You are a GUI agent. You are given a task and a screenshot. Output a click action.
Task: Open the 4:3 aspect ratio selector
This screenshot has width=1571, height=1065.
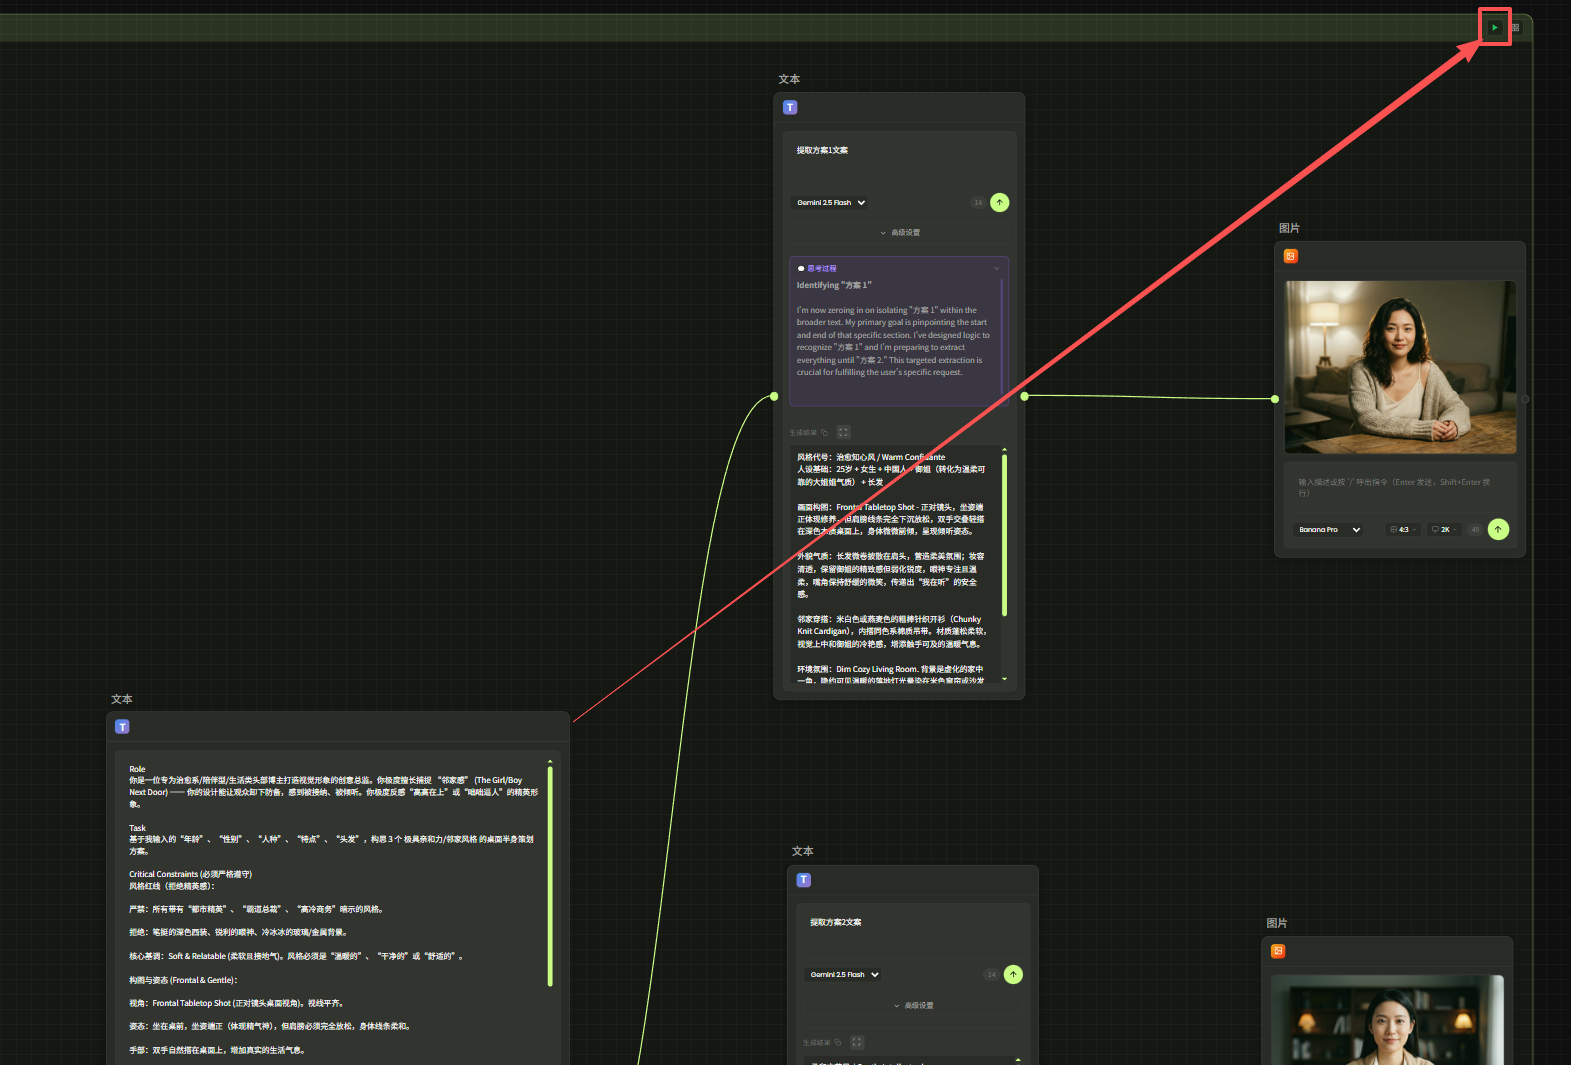tap(1403, 530)
